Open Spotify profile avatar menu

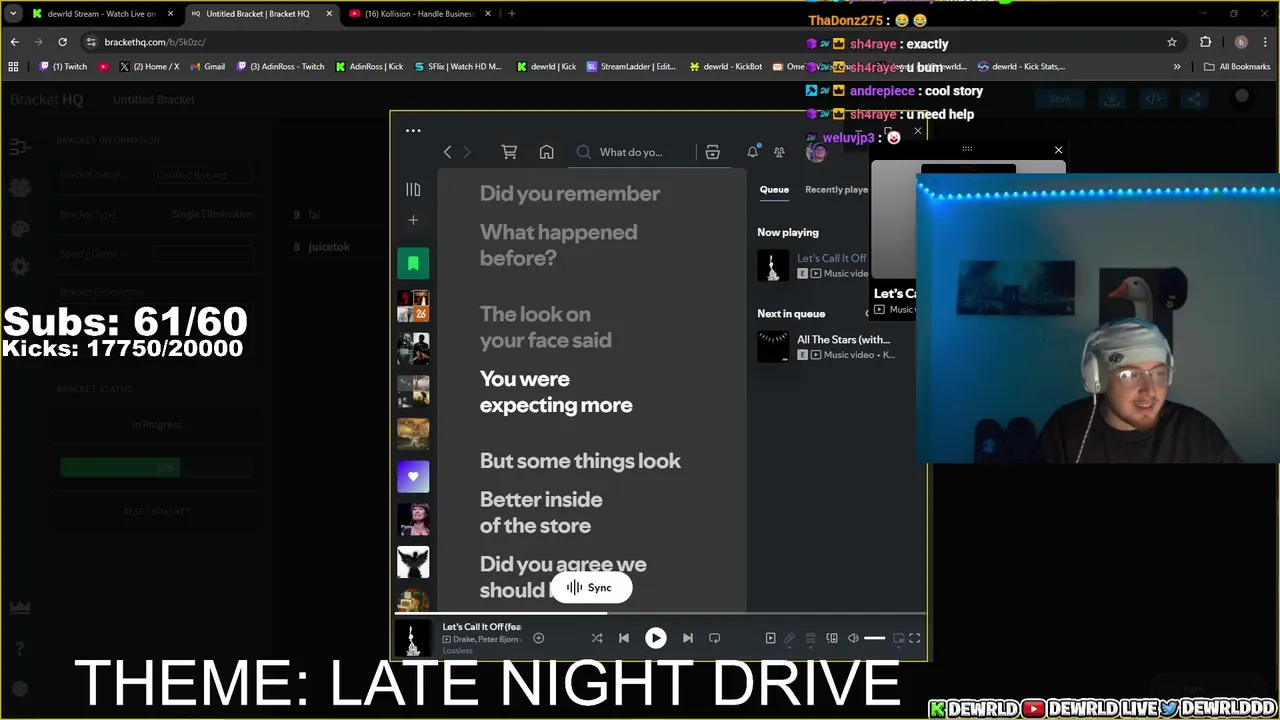pyautogui.click(x=815, y=152)
